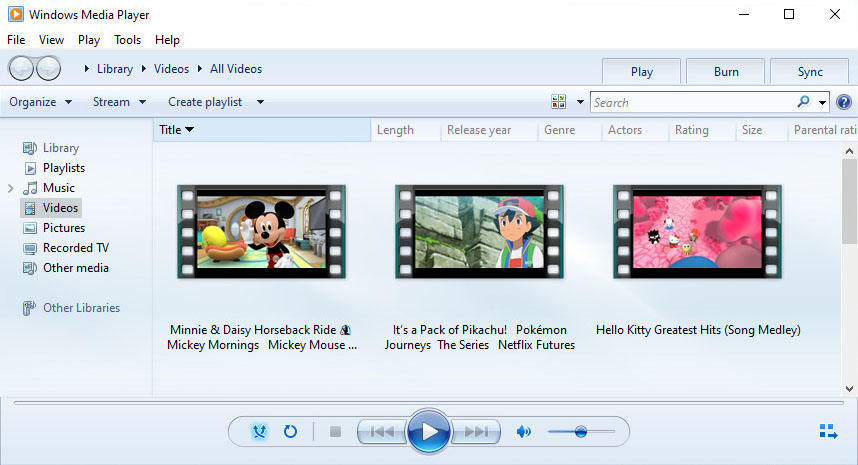
Task: Click the Music note icon in the sidebar
Action: 30,188
